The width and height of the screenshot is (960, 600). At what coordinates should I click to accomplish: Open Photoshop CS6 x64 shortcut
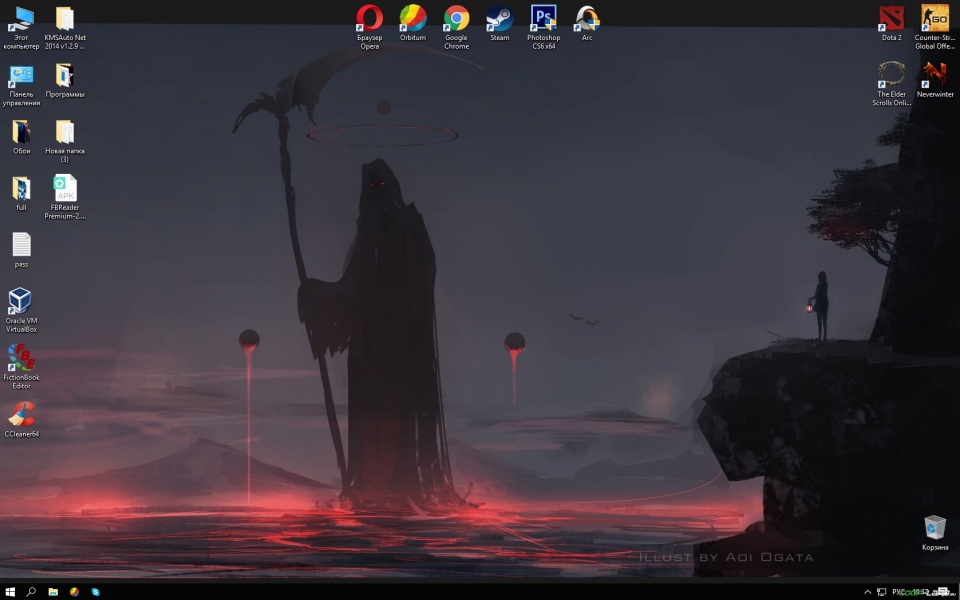click(544, 27)
